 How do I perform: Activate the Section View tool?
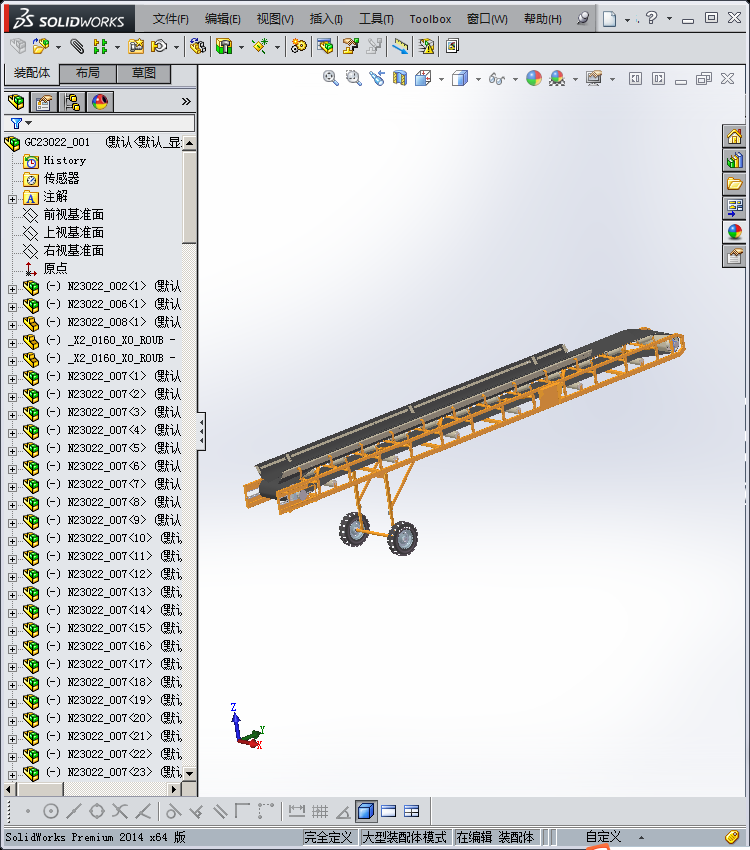(400, 79)
